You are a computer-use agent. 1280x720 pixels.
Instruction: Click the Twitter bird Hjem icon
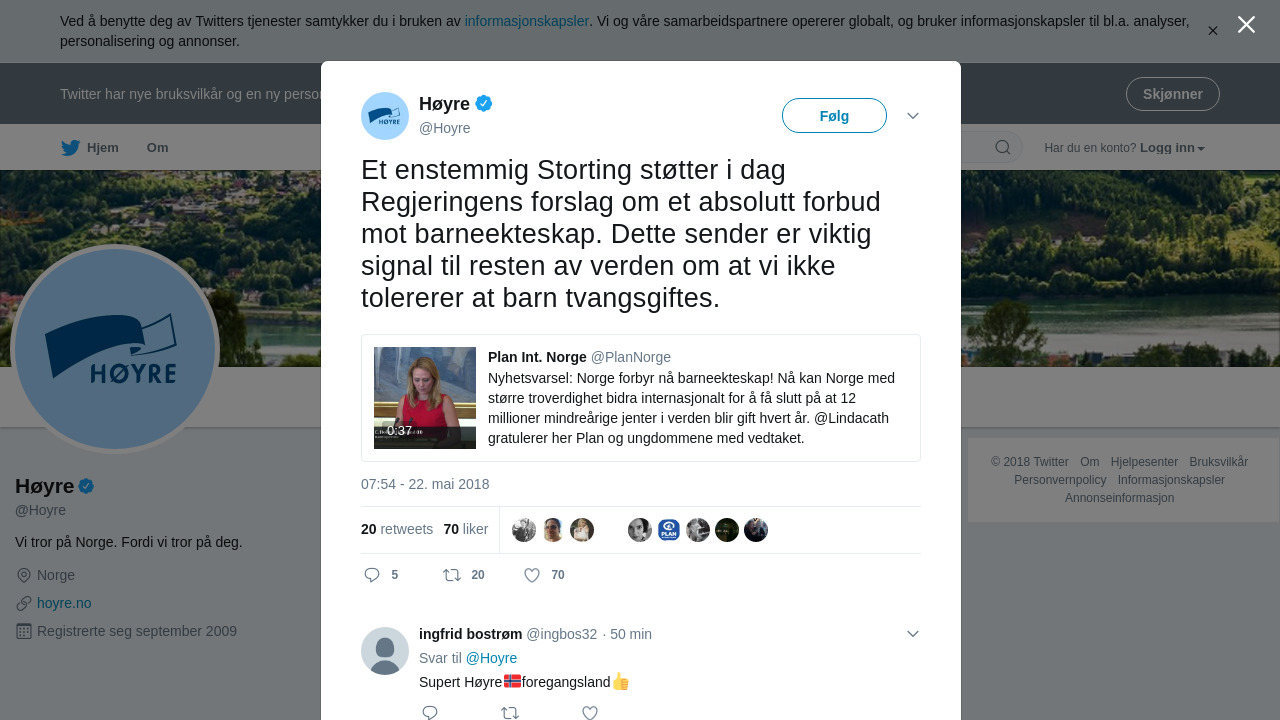pyautogui.click(x=71, y=148)
